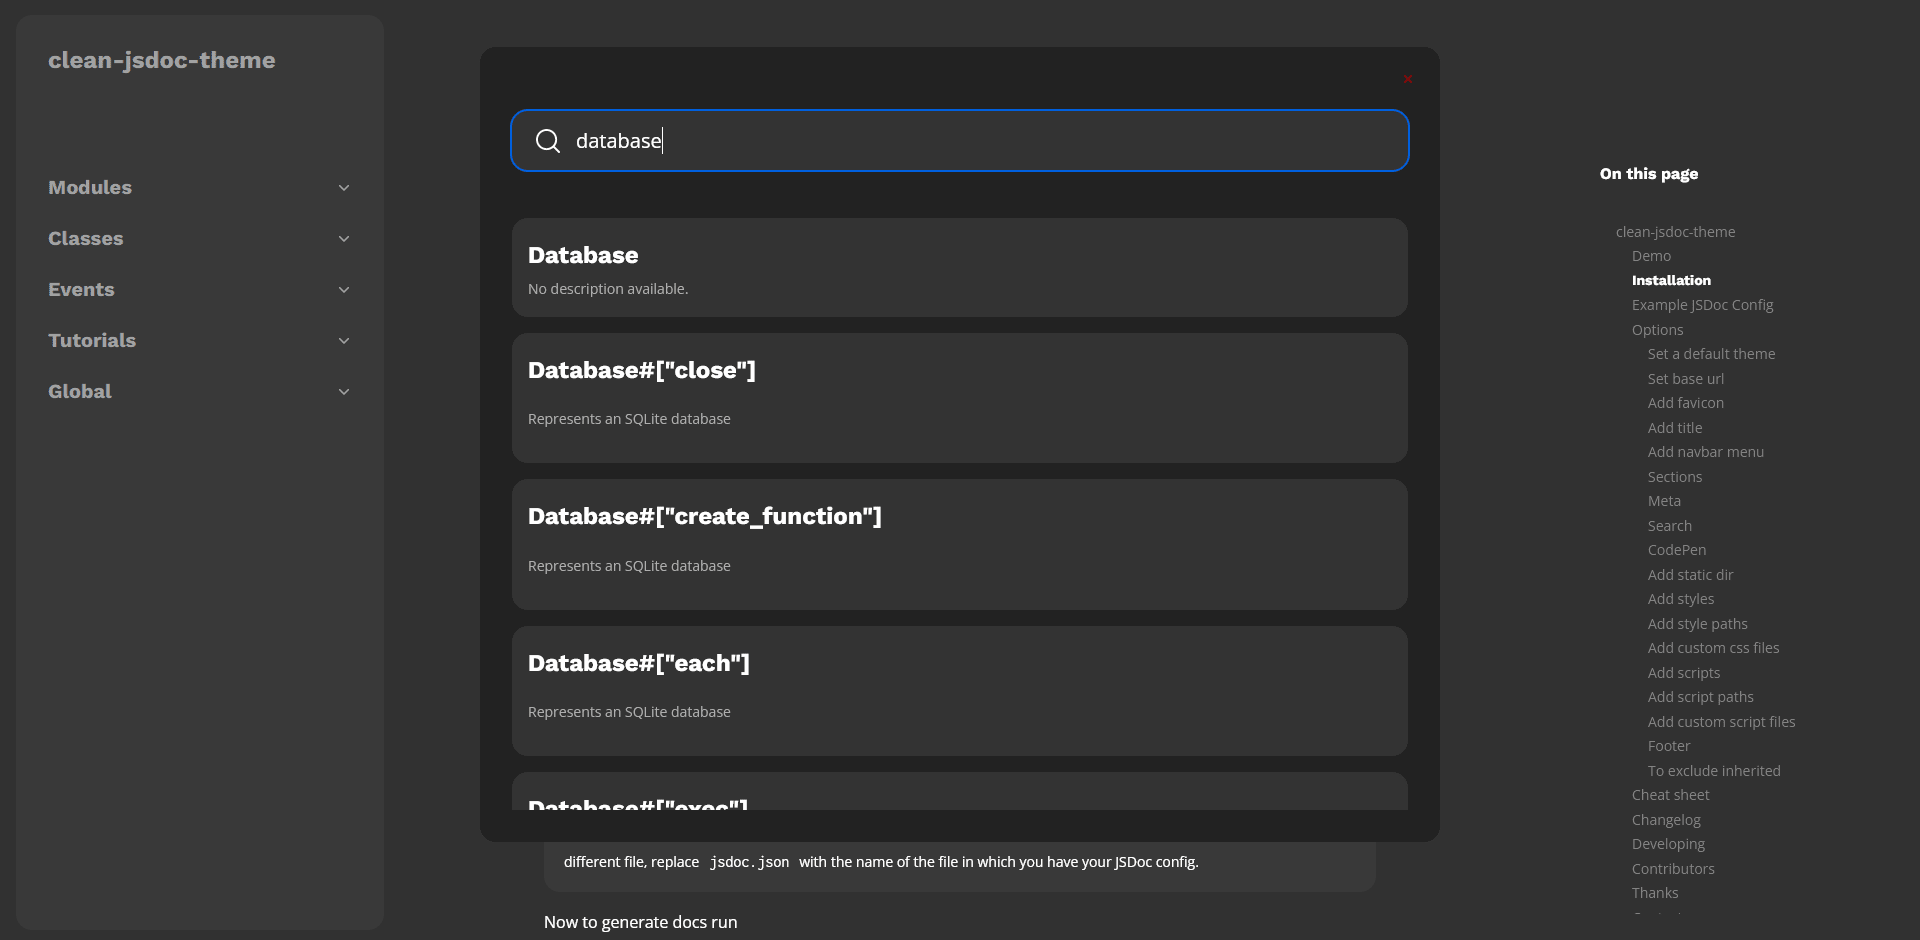This screenshot has width=1920, height=940.
Task: Open the Contributors link
Action: tap(1673, 868)
